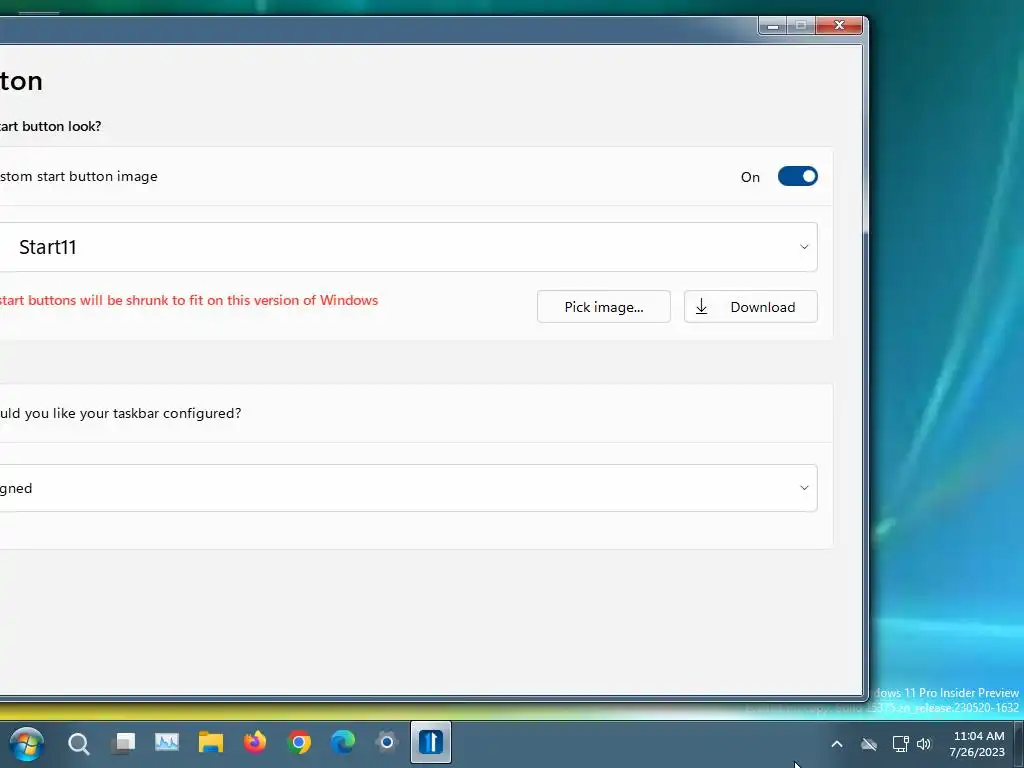Expand the taskbar alignment dropdown
The image size is (1024, 768).
(408, 488)
